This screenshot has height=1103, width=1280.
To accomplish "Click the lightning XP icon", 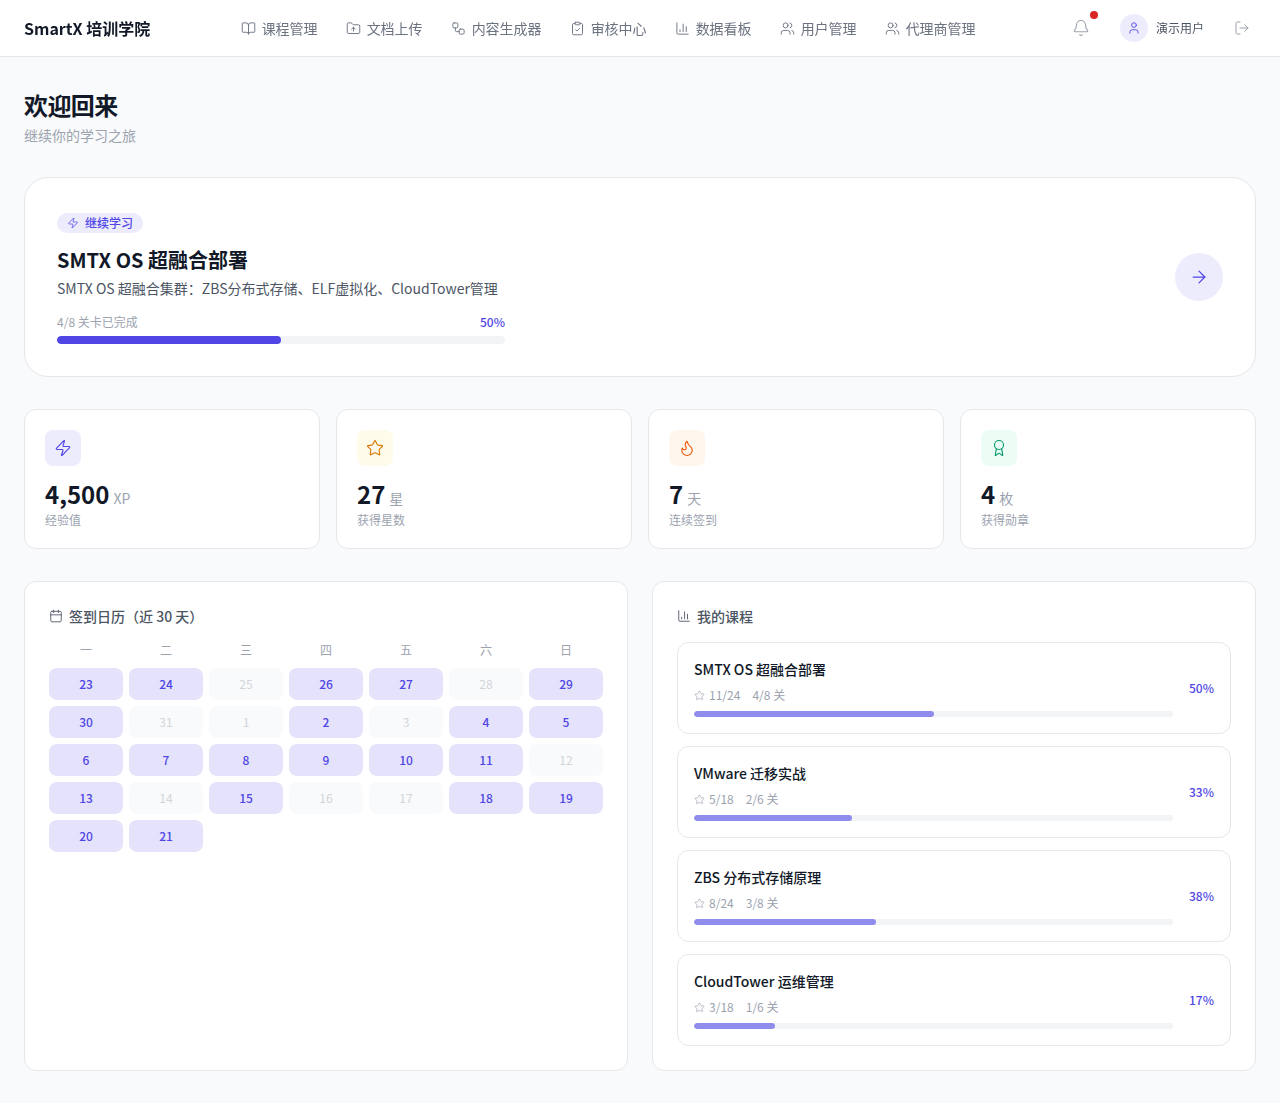I will 63,448.
